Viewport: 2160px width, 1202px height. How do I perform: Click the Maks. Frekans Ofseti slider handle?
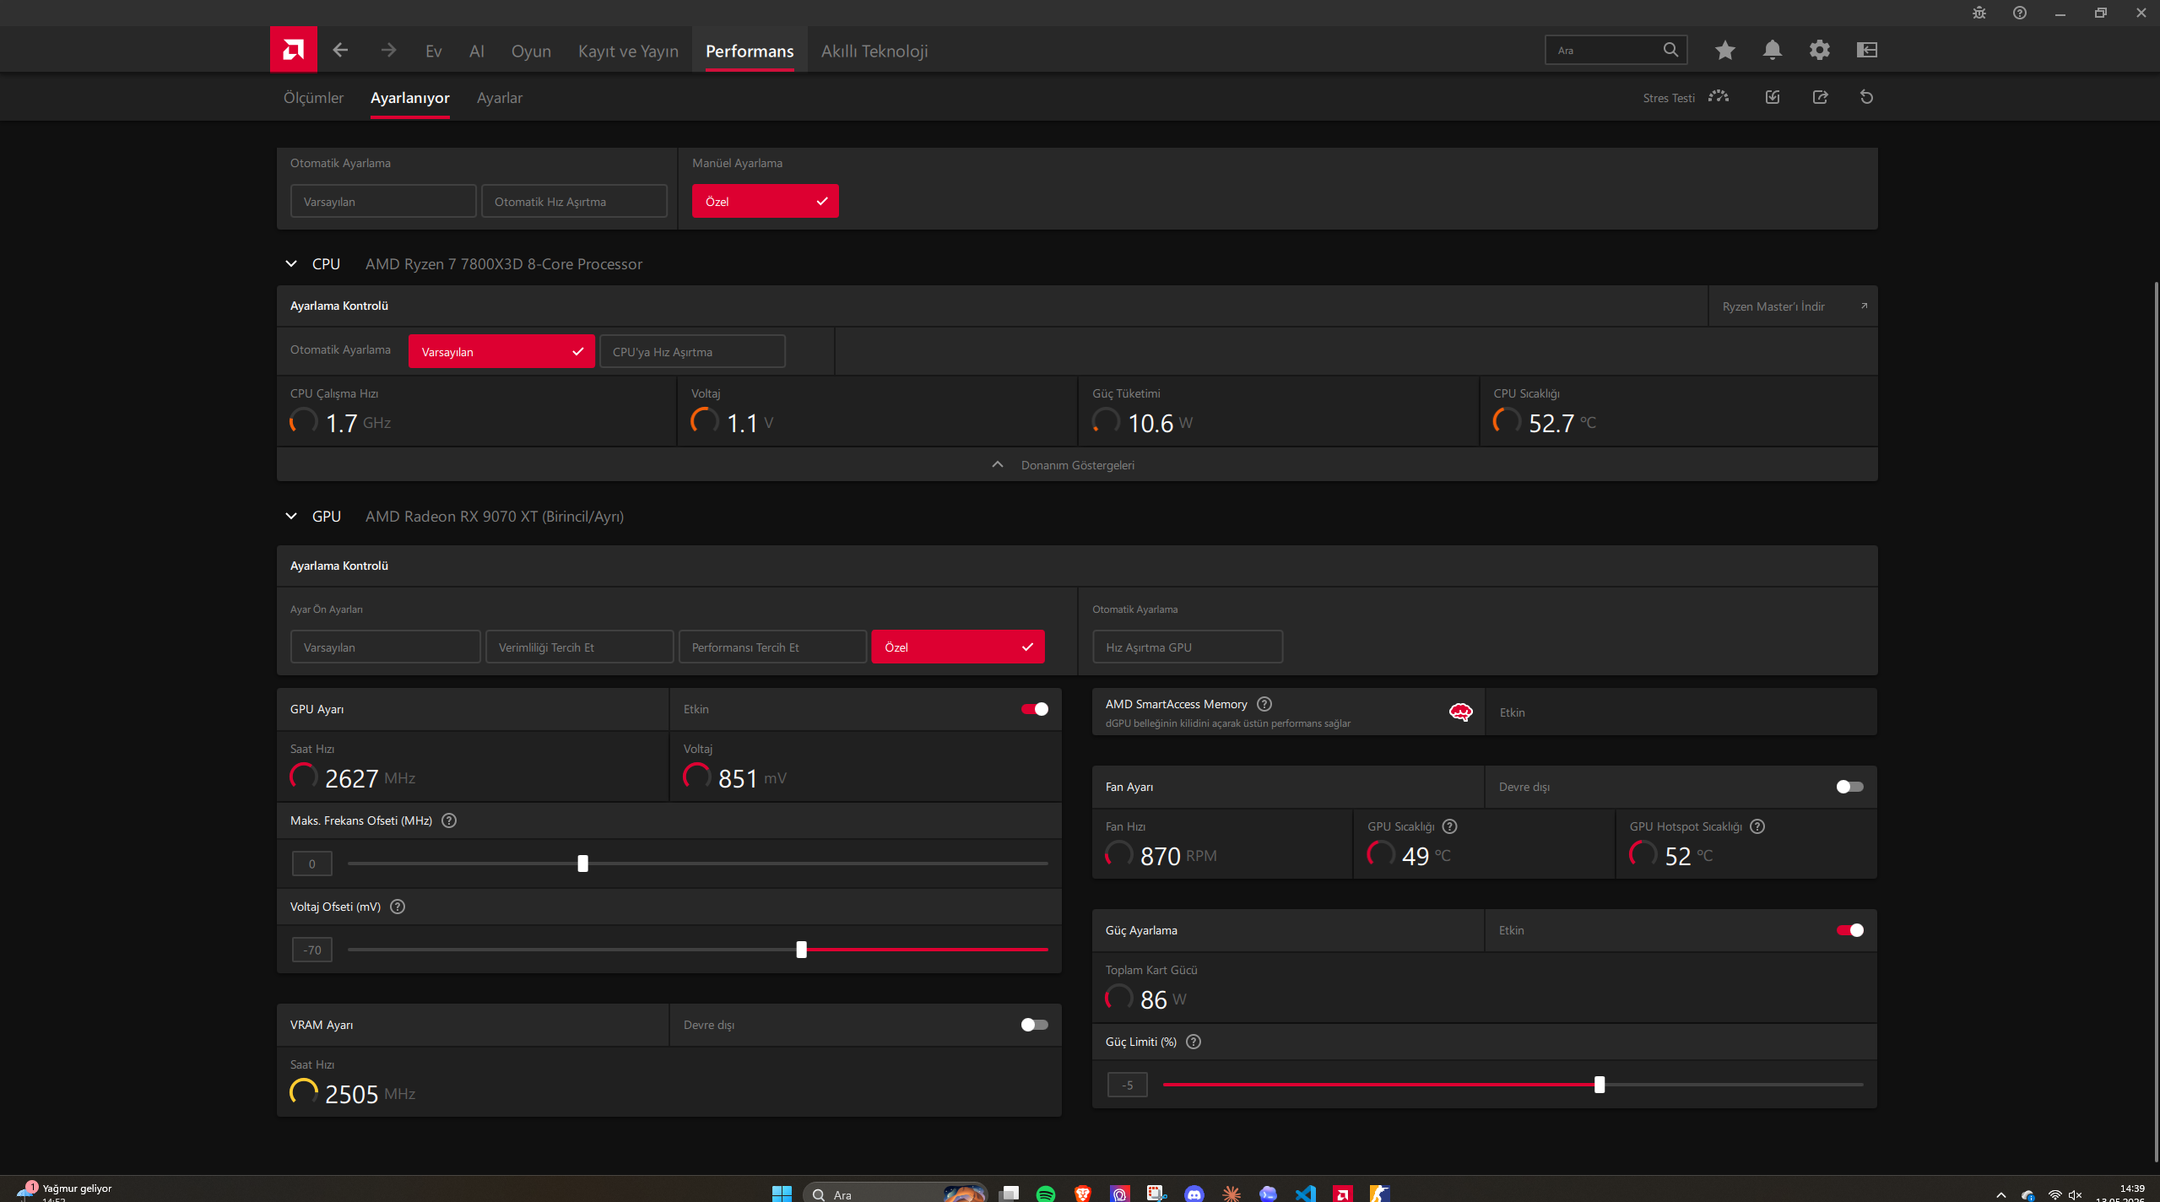pos(583,863)
